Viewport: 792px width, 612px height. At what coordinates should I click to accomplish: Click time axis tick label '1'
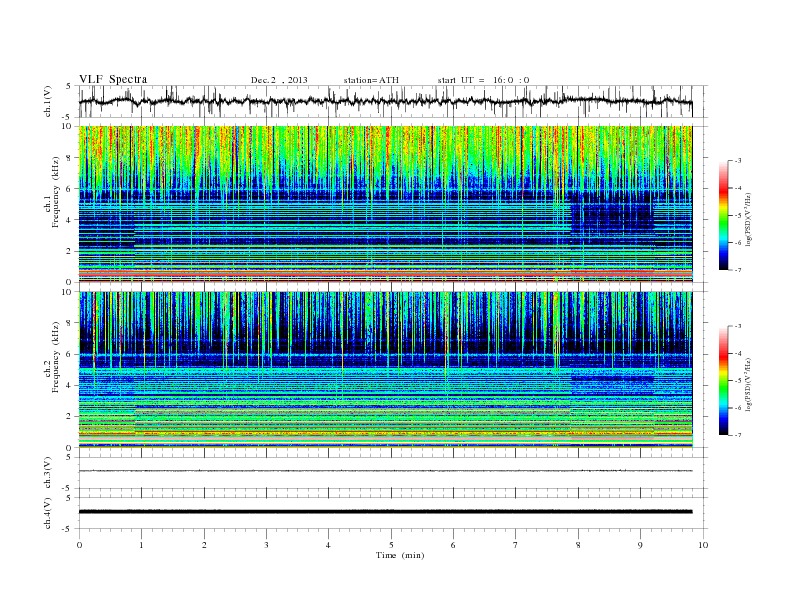pos(141,545)
